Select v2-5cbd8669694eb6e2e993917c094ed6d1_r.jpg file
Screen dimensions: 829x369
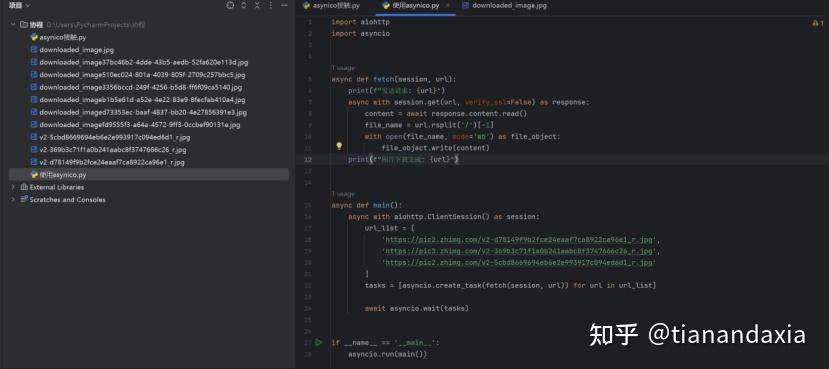click(115, 137)
